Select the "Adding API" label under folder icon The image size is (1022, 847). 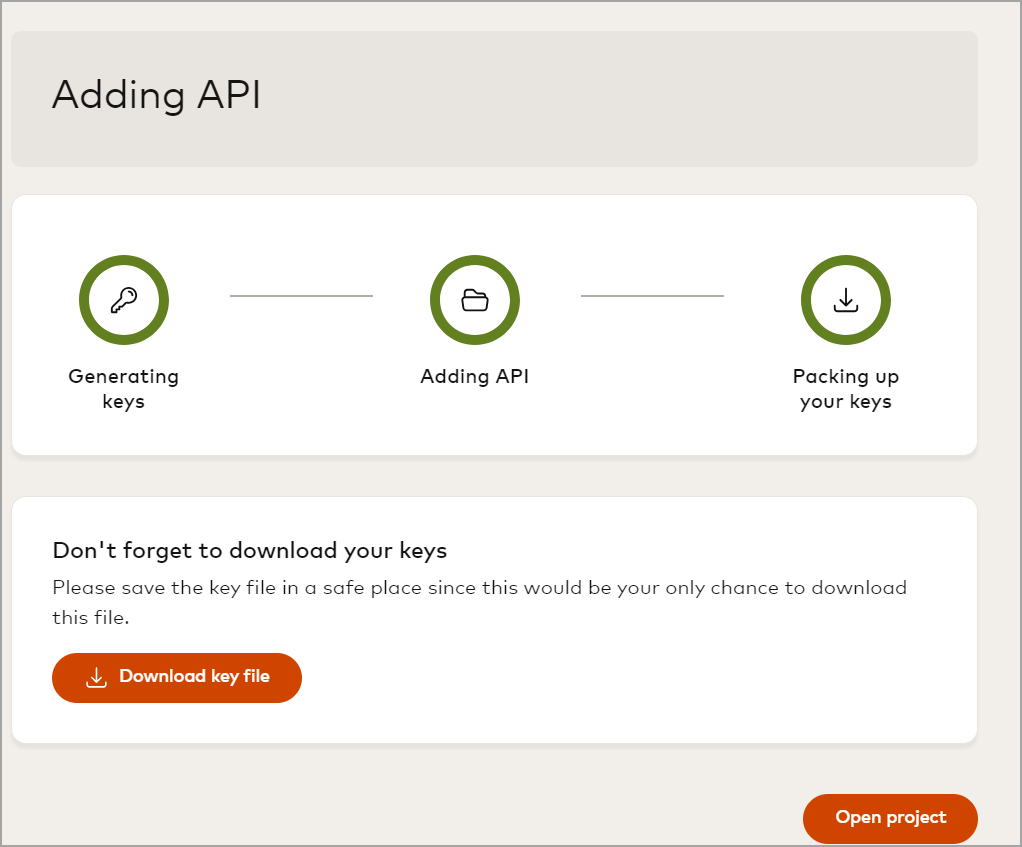coord(474,377)
